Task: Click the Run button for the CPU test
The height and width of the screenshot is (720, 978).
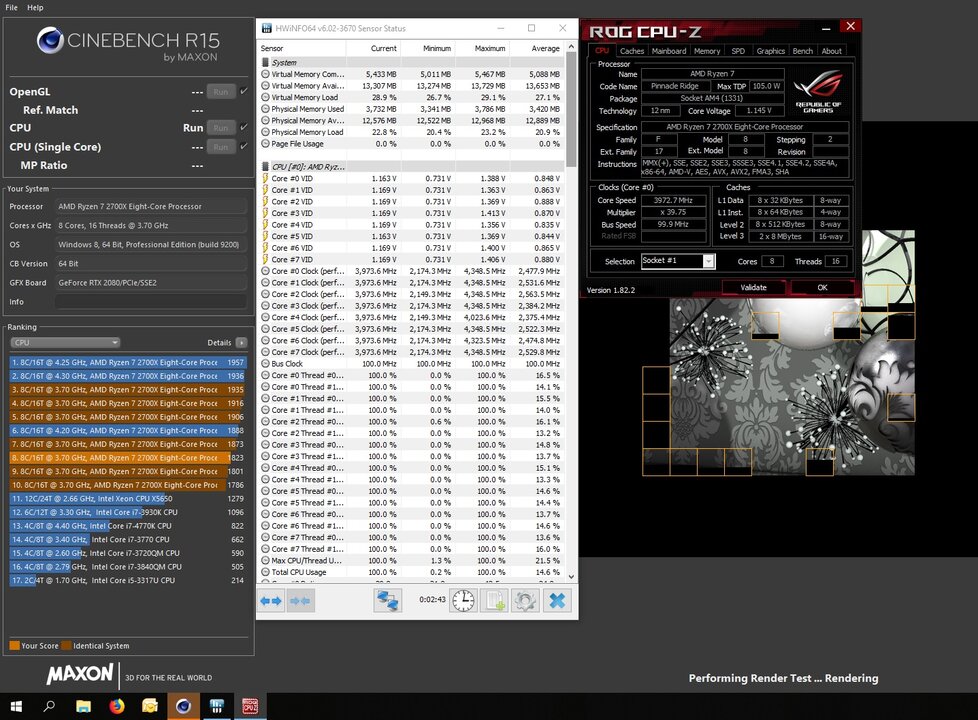Action: coord(221,128)
